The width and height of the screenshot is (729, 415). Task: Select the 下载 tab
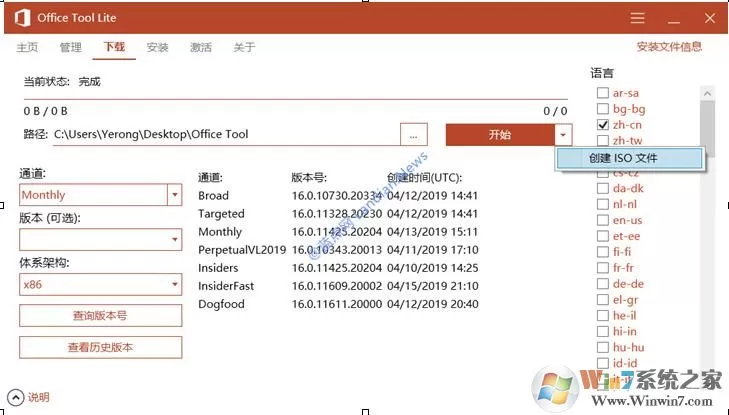114,47
